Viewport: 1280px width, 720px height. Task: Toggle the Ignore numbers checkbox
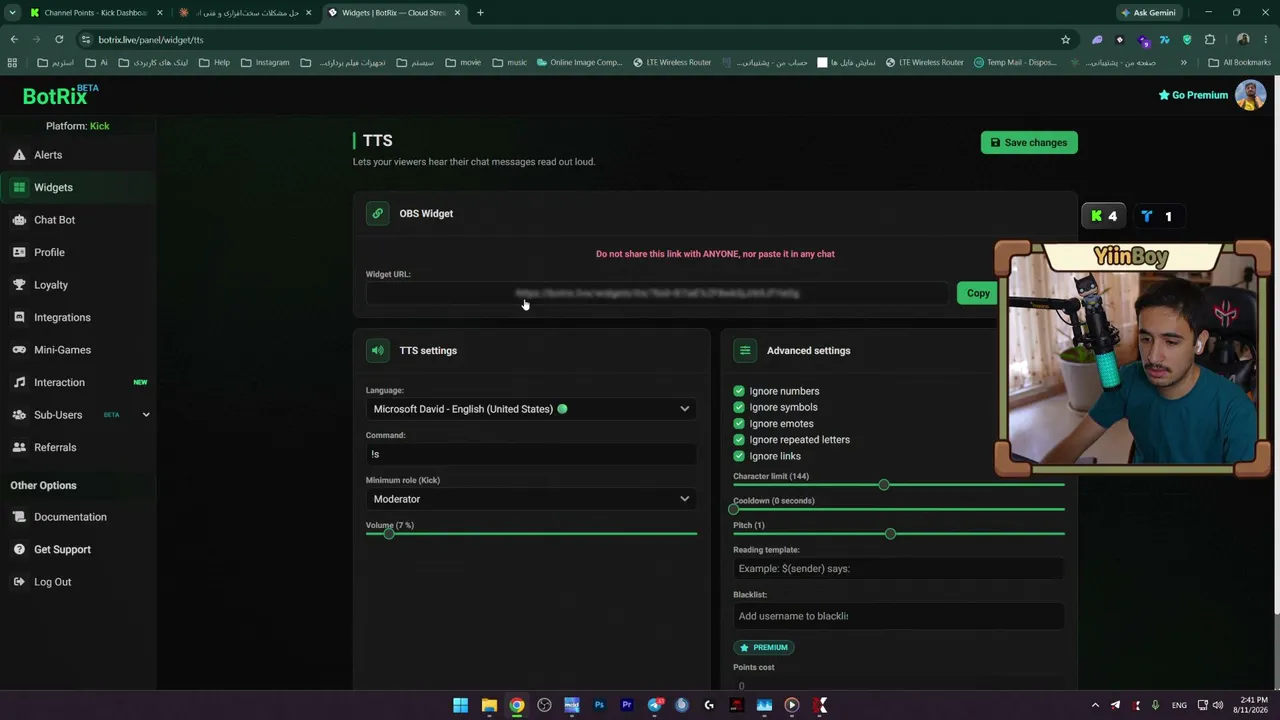(x=739, y=391)
